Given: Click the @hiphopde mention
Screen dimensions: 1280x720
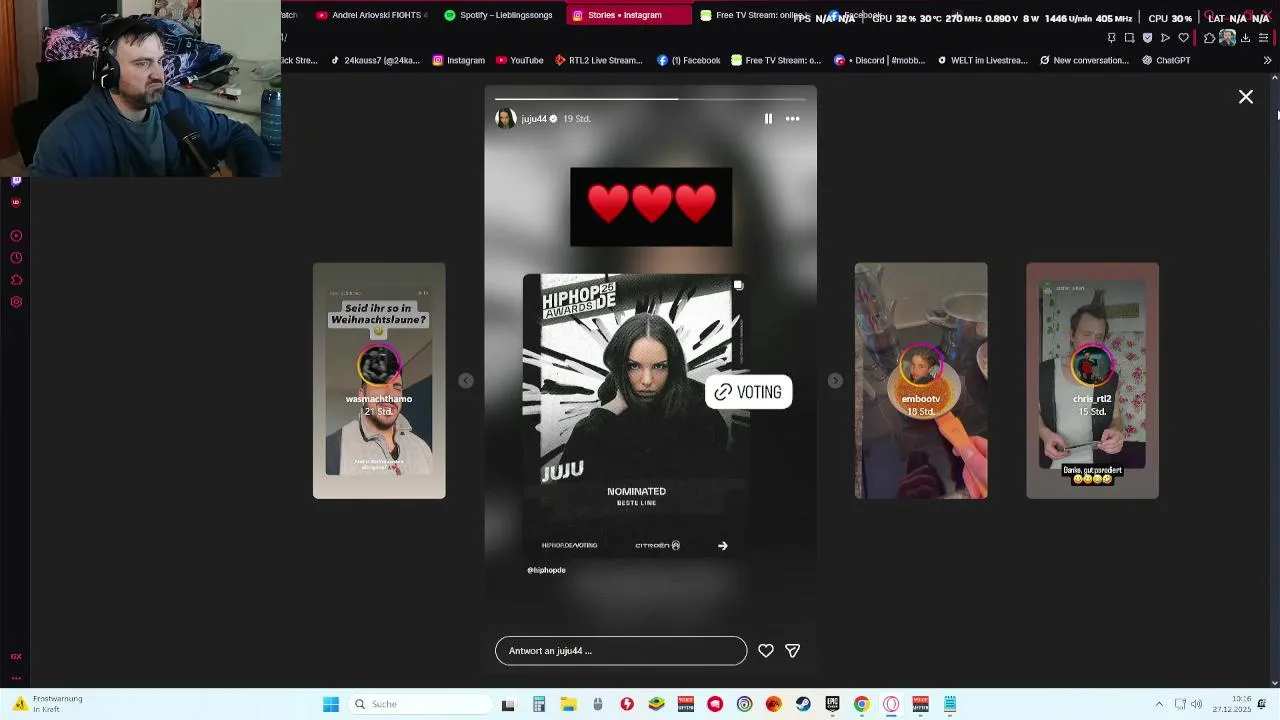Looking at the screenshot, I should coord(546,570).
